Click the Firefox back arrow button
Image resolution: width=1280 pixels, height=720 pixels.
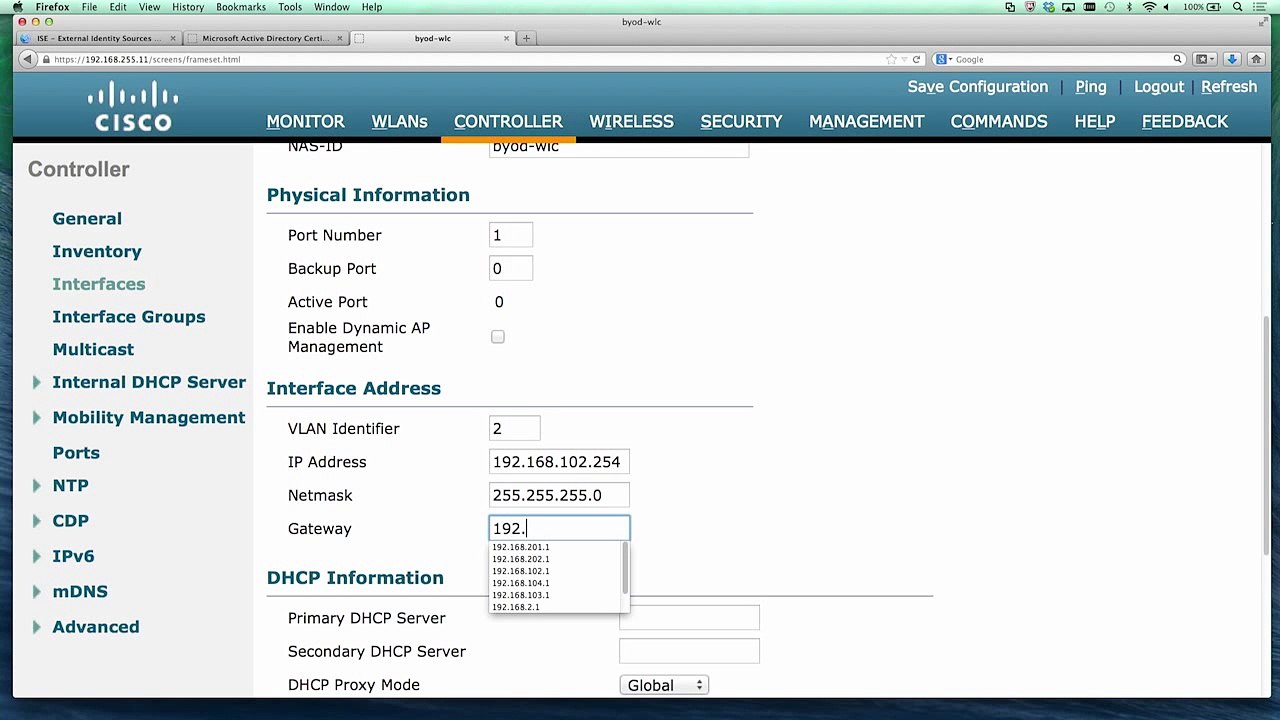[x=28, y=59]
